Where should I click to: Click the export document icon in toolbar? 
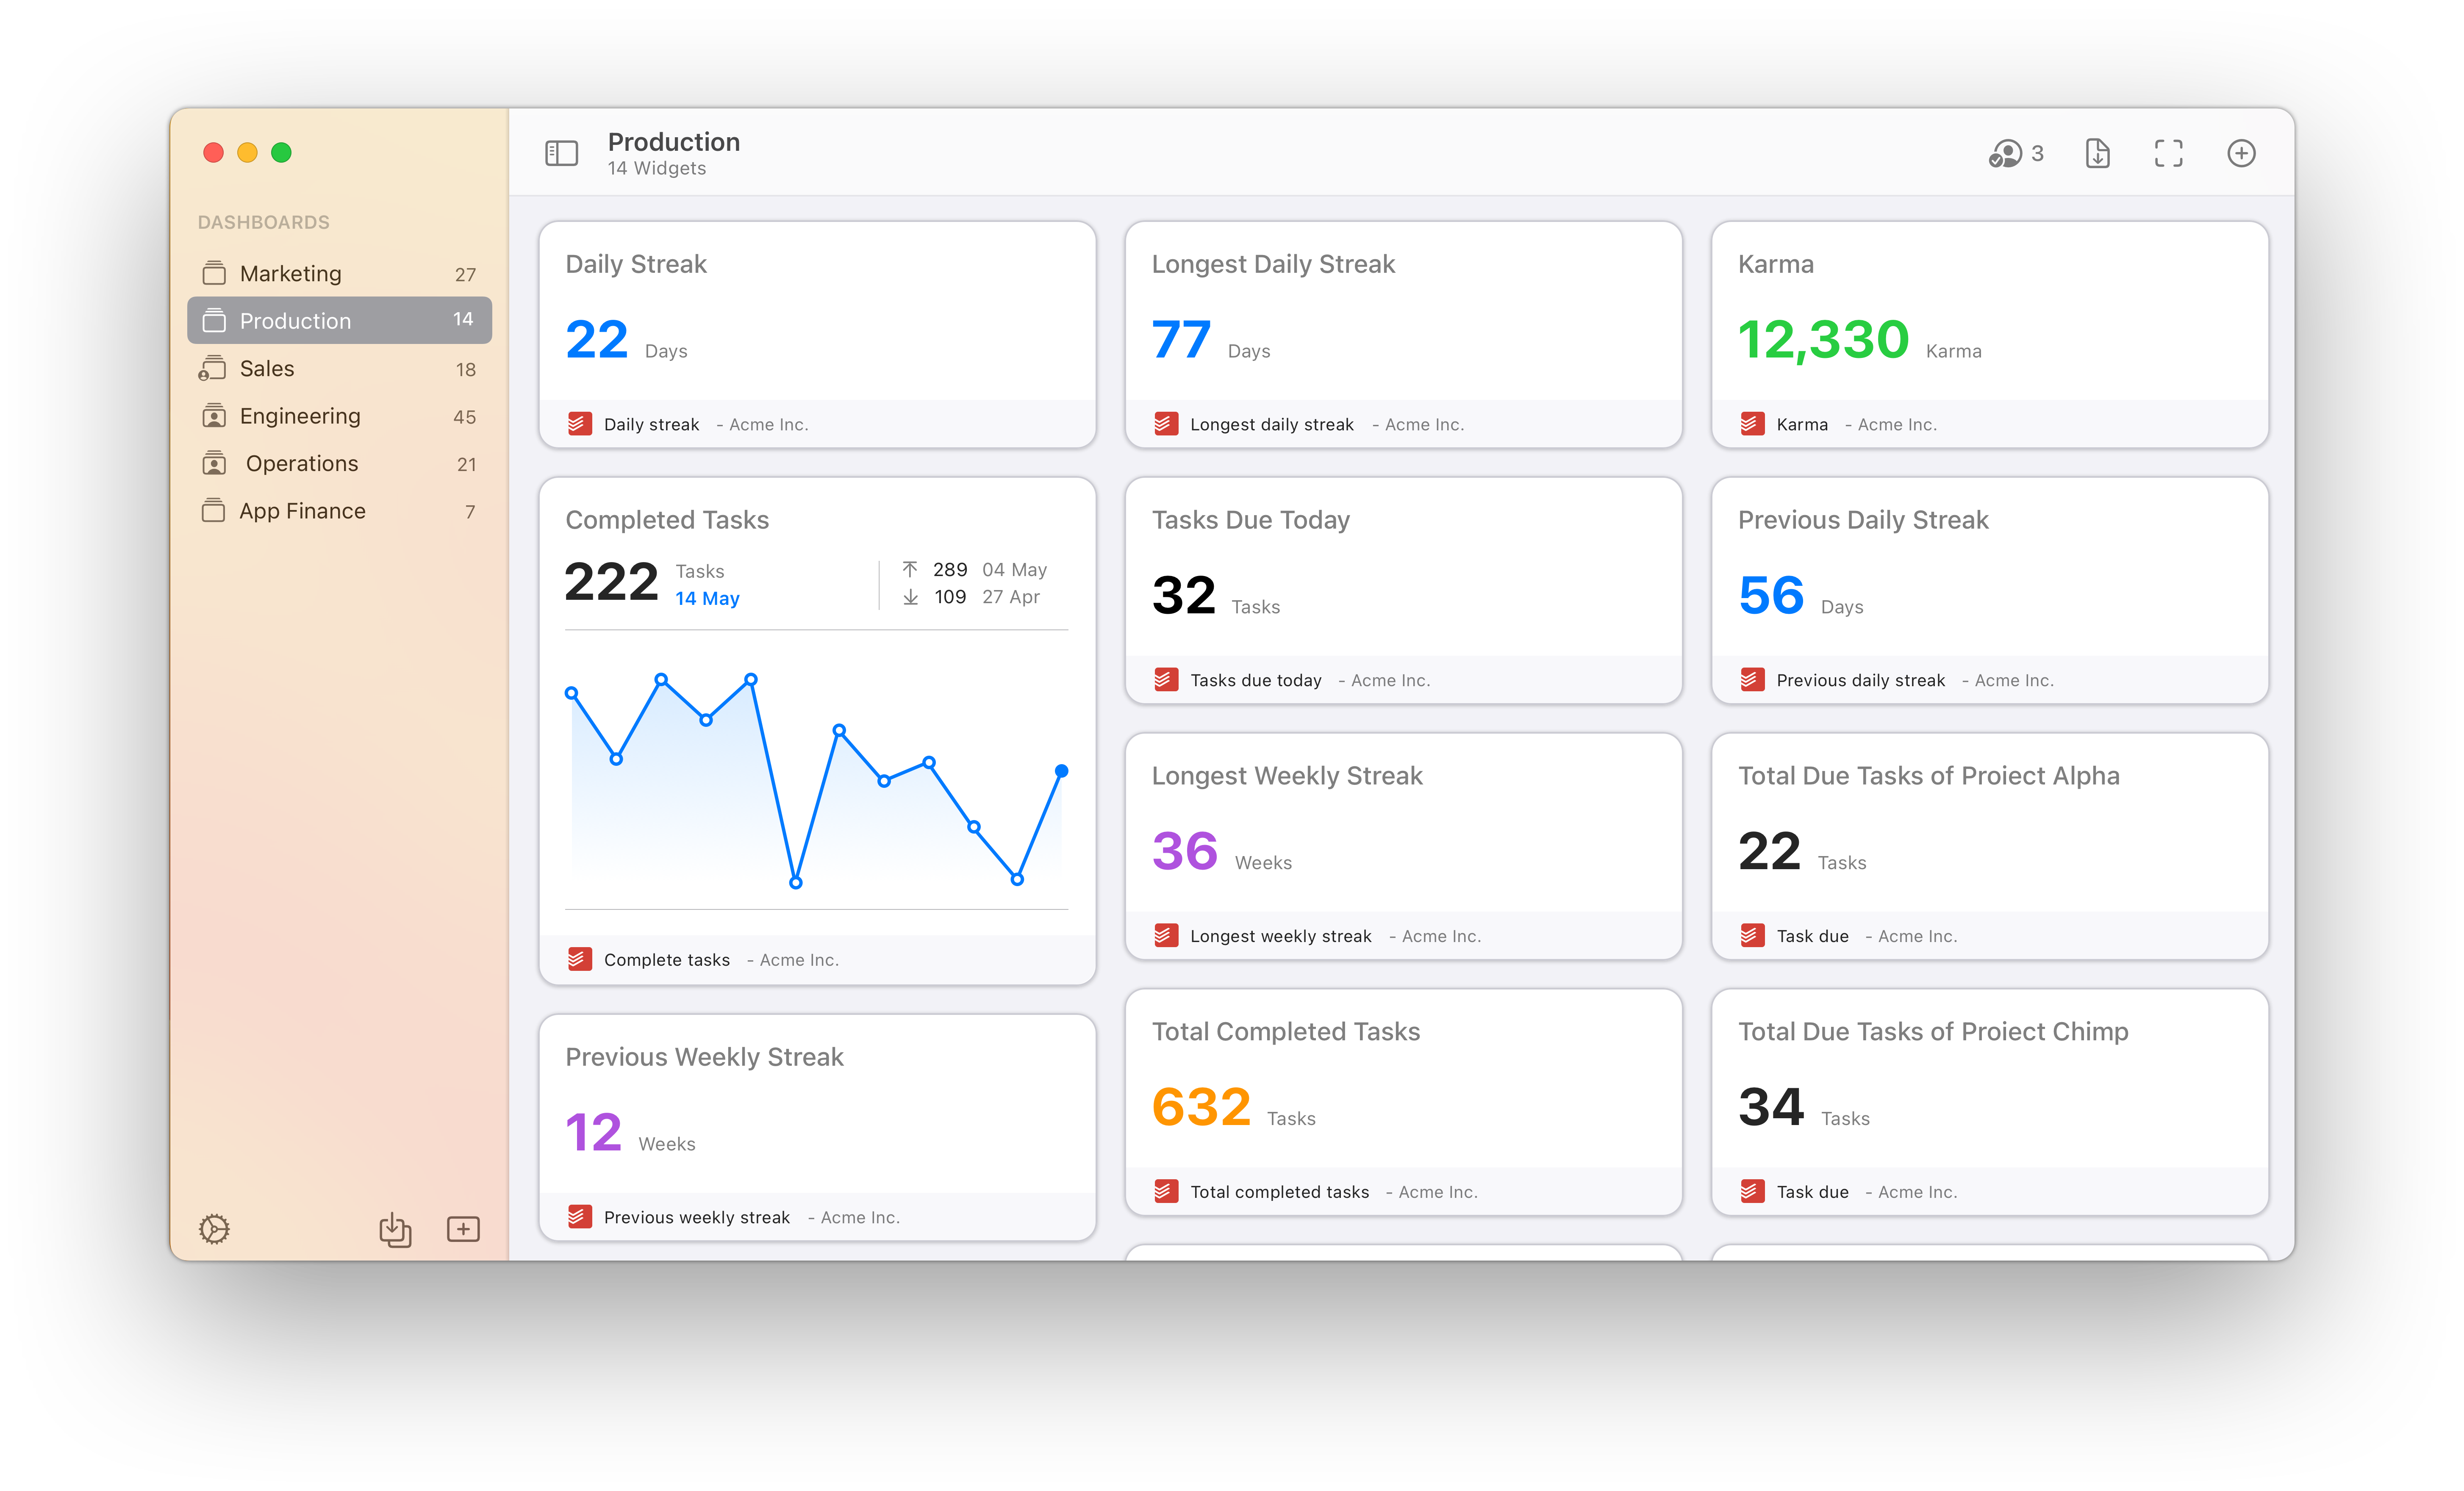point(2097,153)
